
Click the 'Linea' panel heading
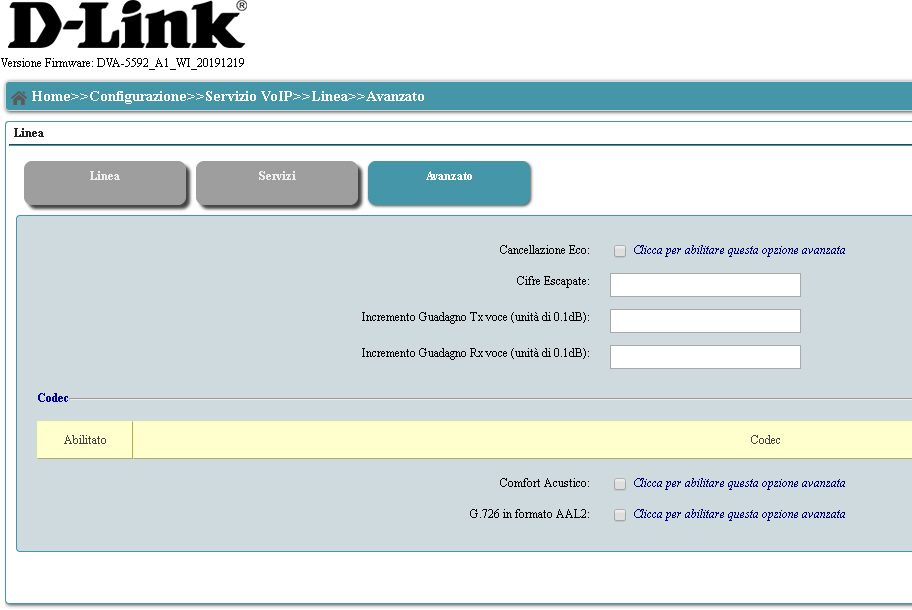(x=28, y=133)
